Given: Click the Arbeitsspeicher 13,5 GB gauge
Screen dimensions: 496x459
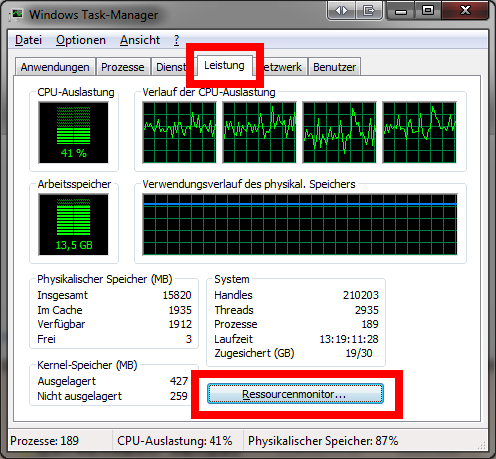Looking at the screenshot, I should 73,224.
